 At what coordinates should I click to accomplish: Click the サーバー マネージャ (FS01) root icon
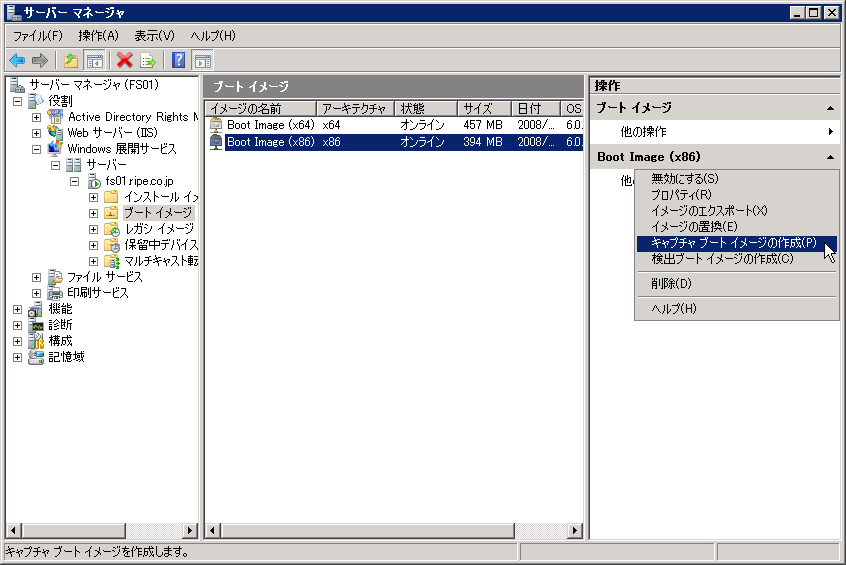[17, 85]
